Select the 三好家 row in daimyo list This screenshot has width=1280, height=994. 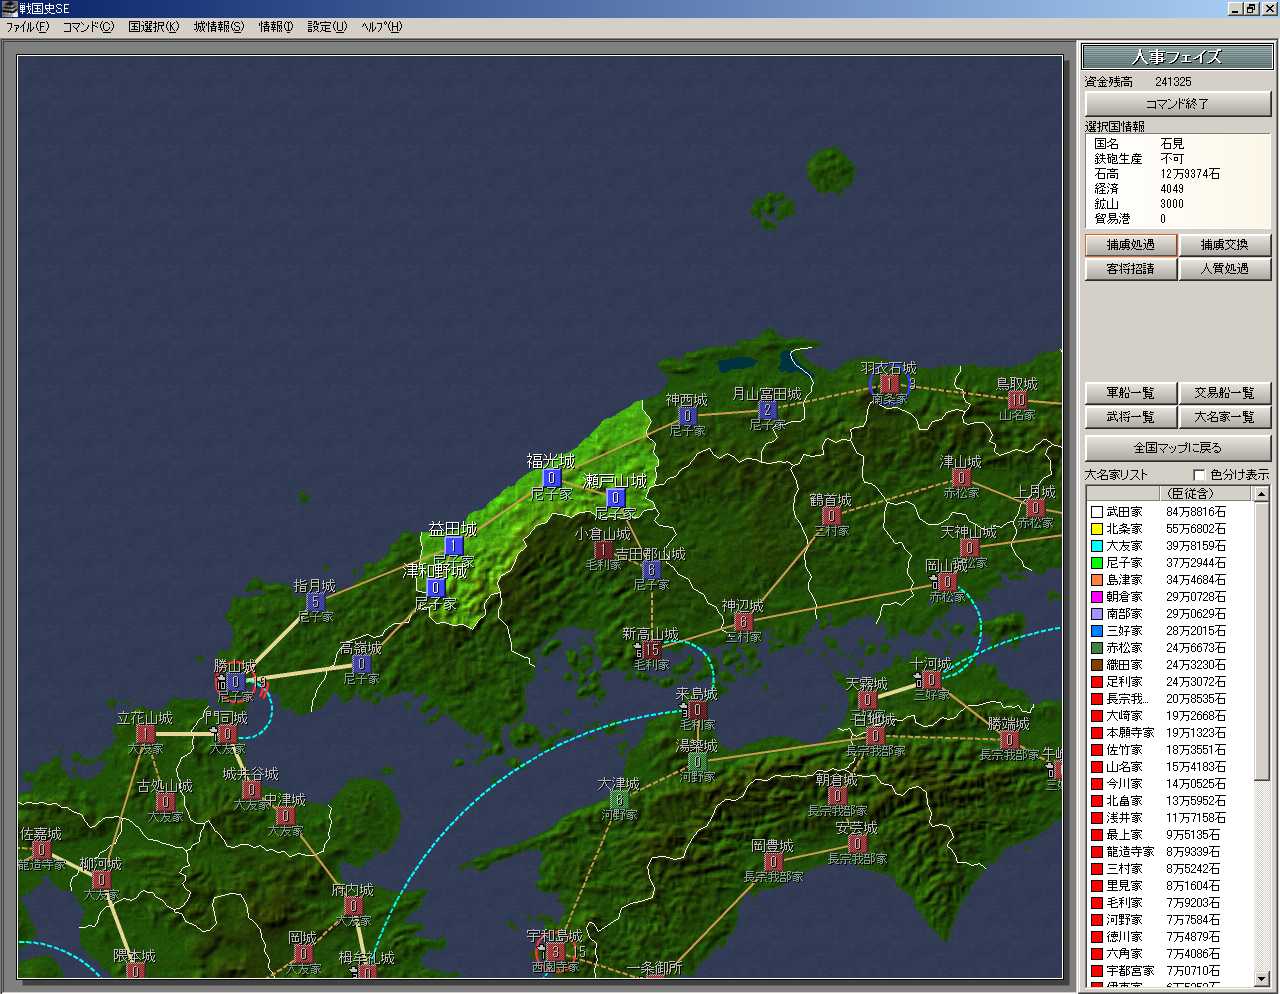[1169, 631]
